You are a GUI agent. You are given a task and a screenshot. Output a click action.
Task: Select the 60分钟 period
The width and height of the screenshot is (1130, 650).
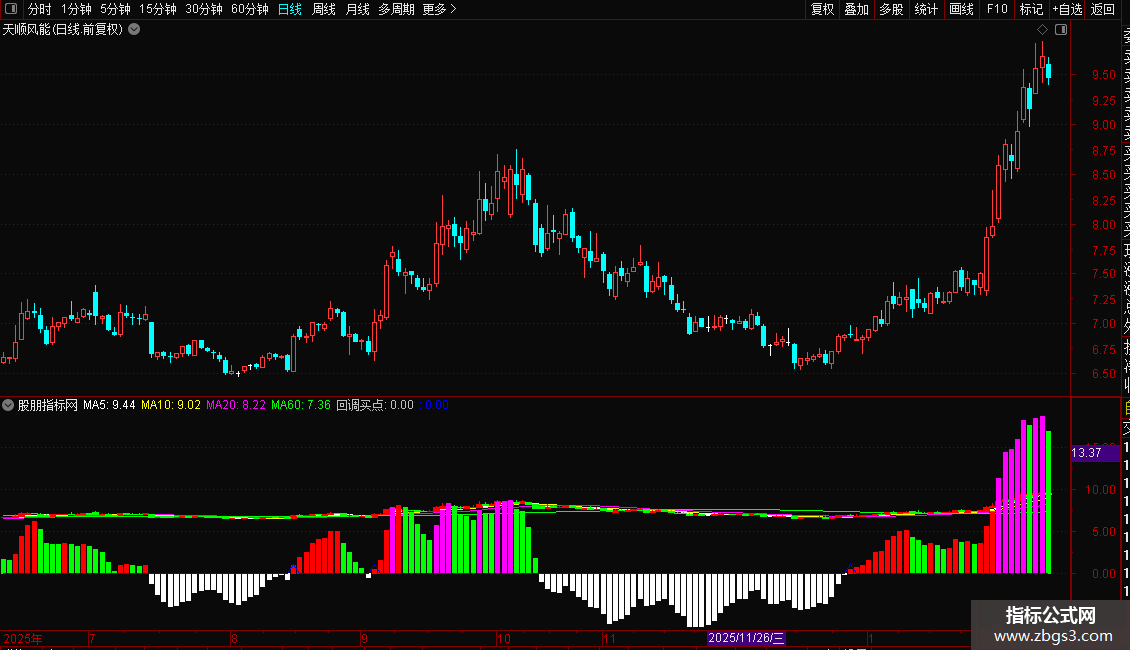(250, 9)
